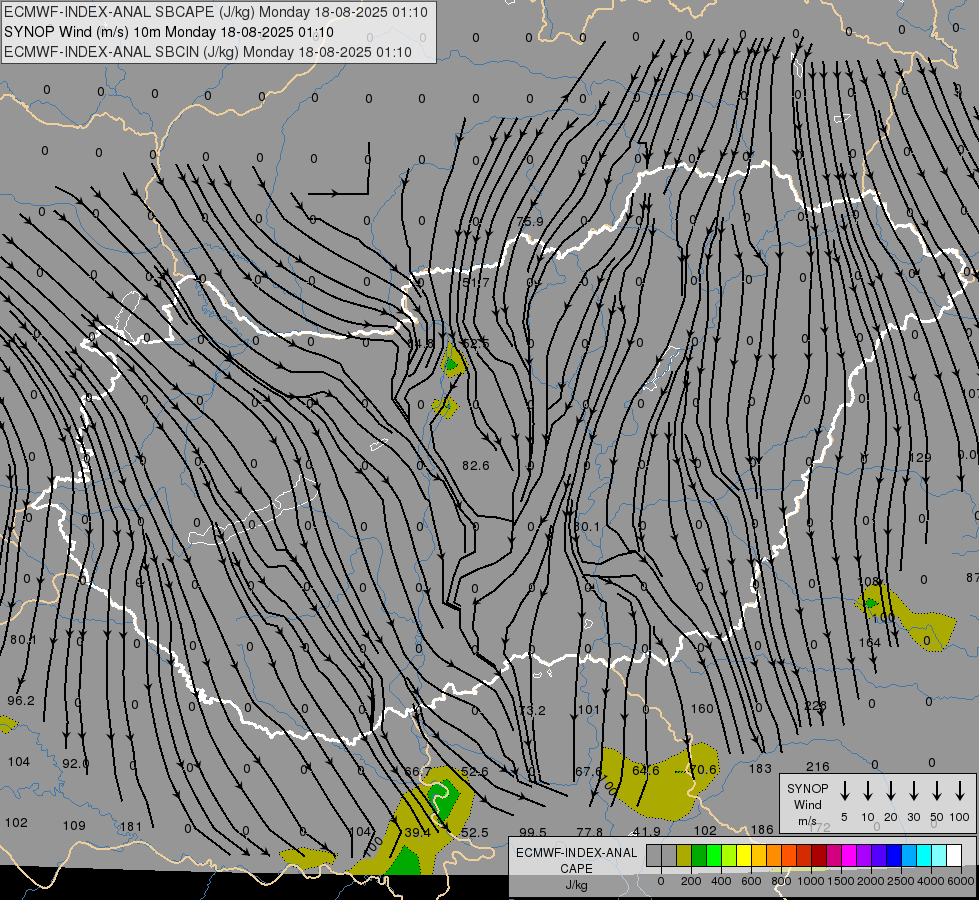The height and width of the screenshot is (900, 979).
Task: Click the map value 70.6
Action: [703, 769]
